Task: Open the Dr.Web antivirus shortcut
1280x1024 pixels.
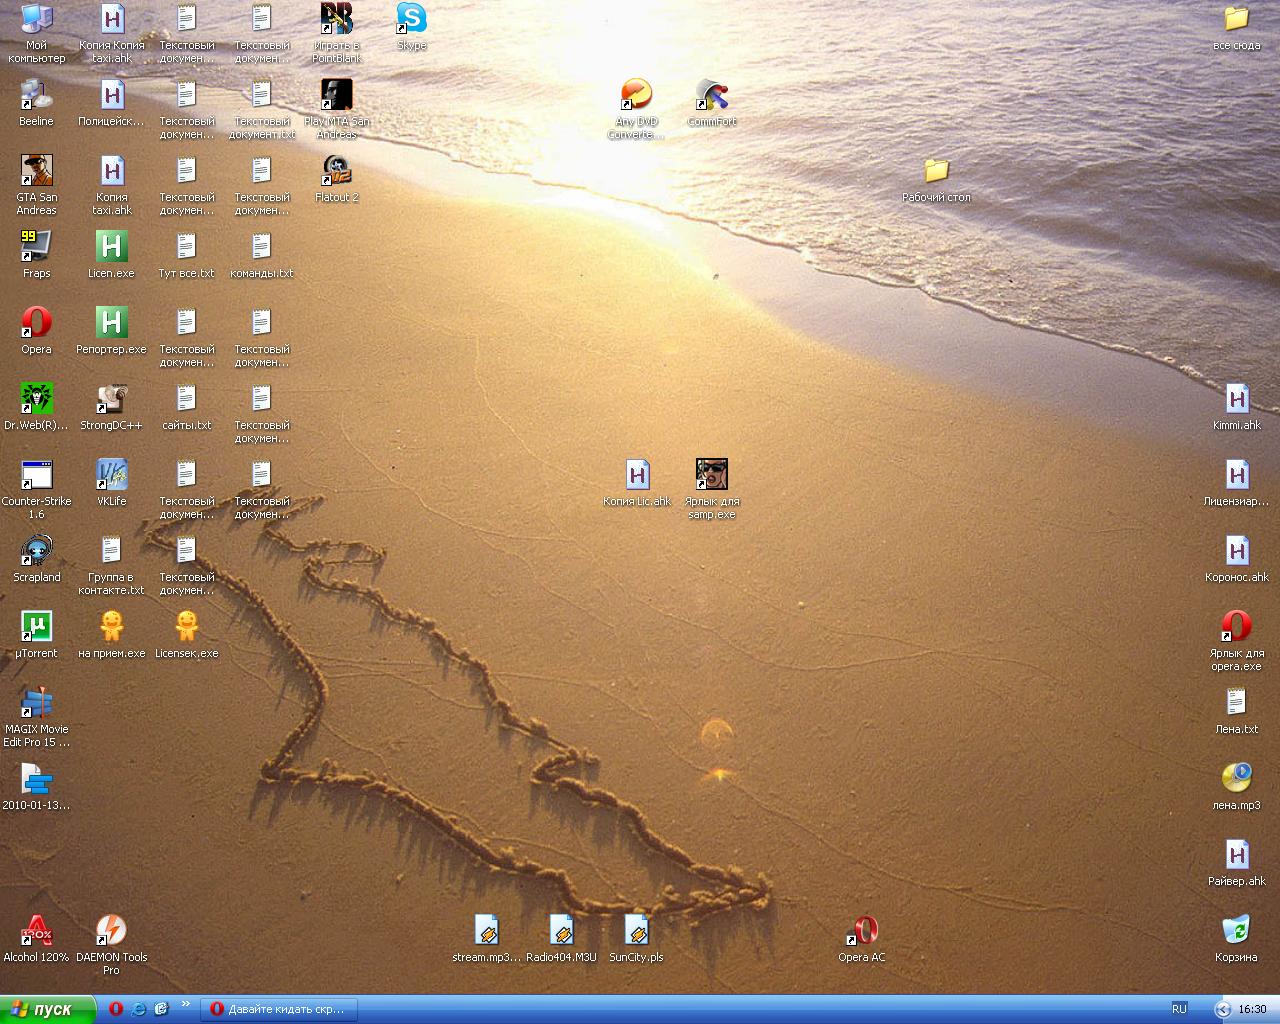Action: point(36,407)
